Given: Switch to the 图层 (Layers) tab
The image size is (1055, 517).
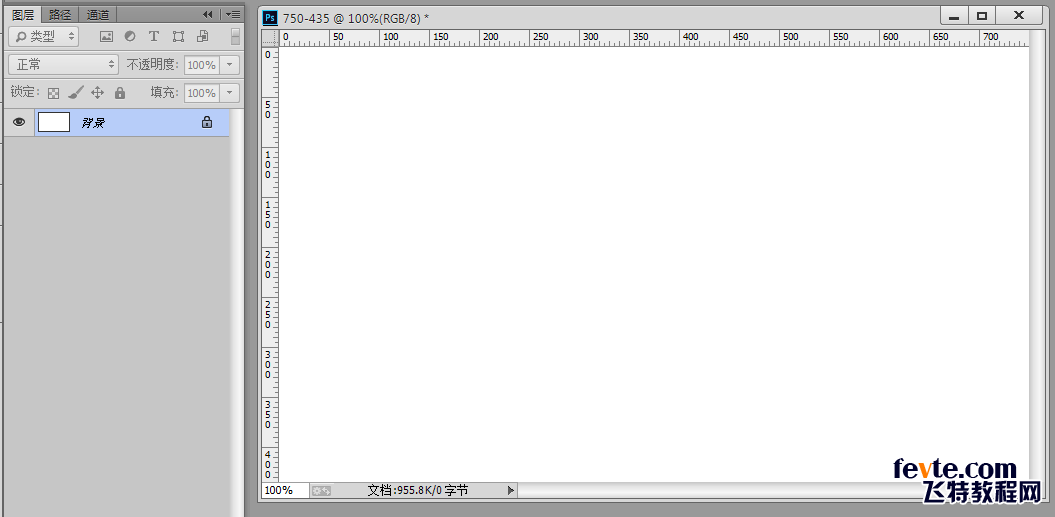Looking at the screenshot, I should pos(23,15).
